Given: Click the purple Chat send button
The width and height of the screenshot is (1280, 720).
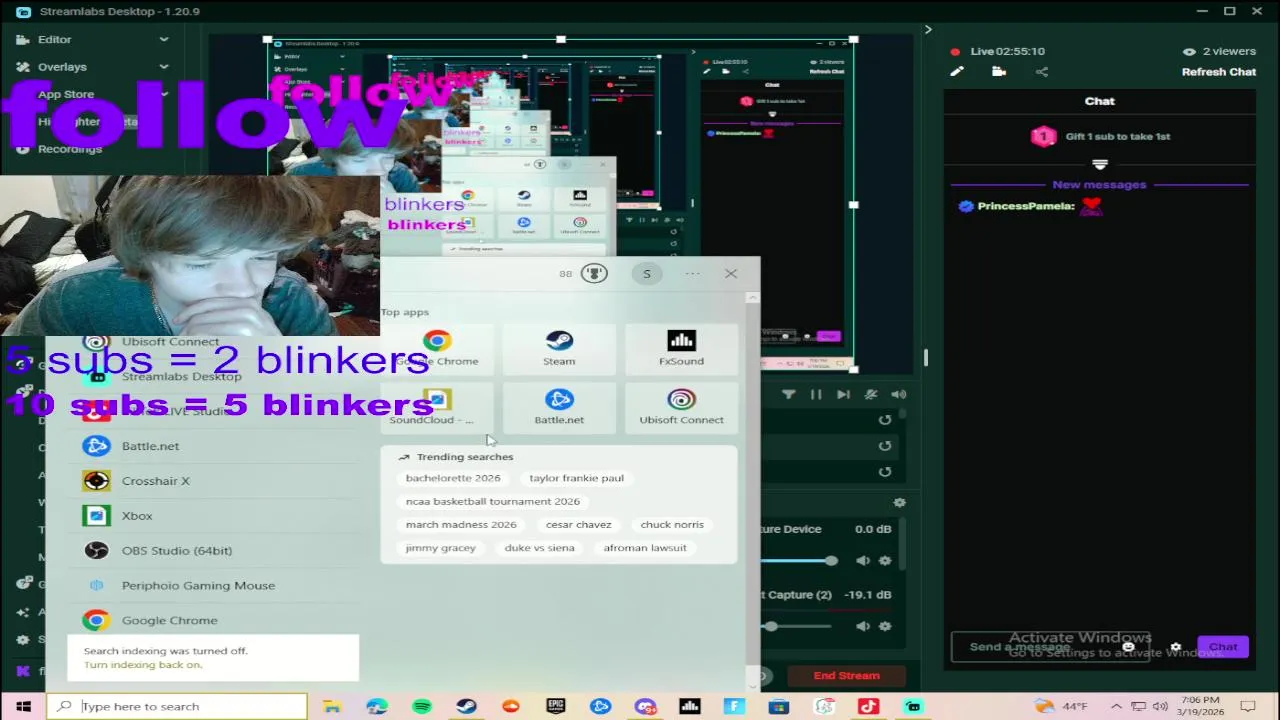Looking at the screenshot, I should pos(1223,647).
